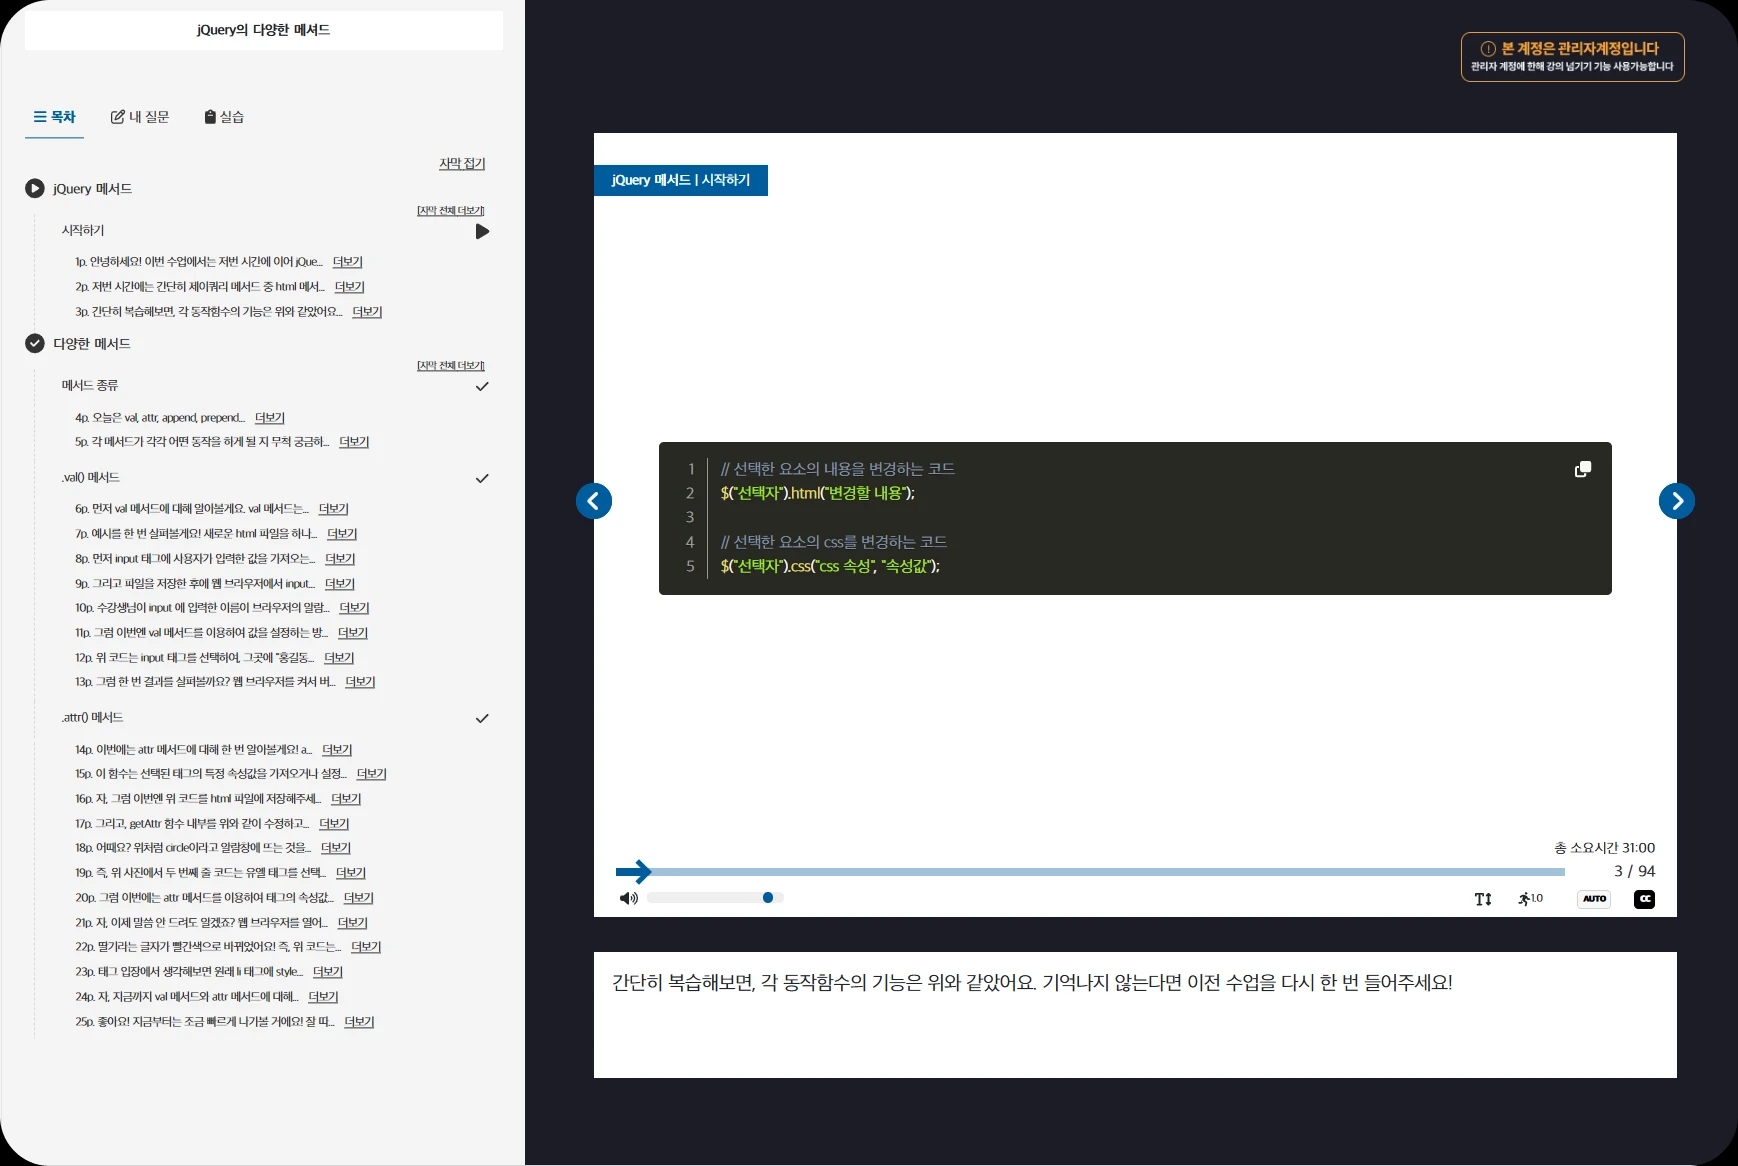The image size is (1738, 1166).
Task: Click subtitle line starting 24p
Action: coord(187,997)
